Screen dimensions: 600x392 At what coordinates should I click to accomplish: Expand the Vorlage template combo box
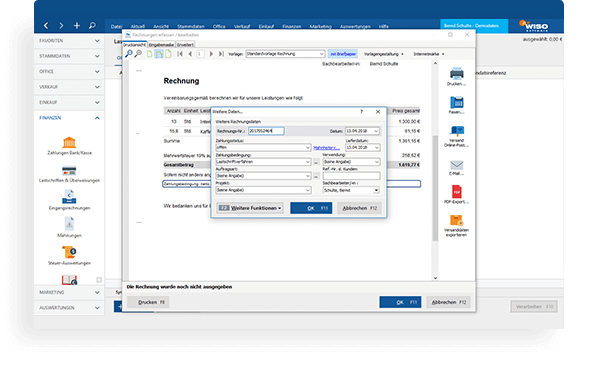pyautogui.click(x=285, y=54)
